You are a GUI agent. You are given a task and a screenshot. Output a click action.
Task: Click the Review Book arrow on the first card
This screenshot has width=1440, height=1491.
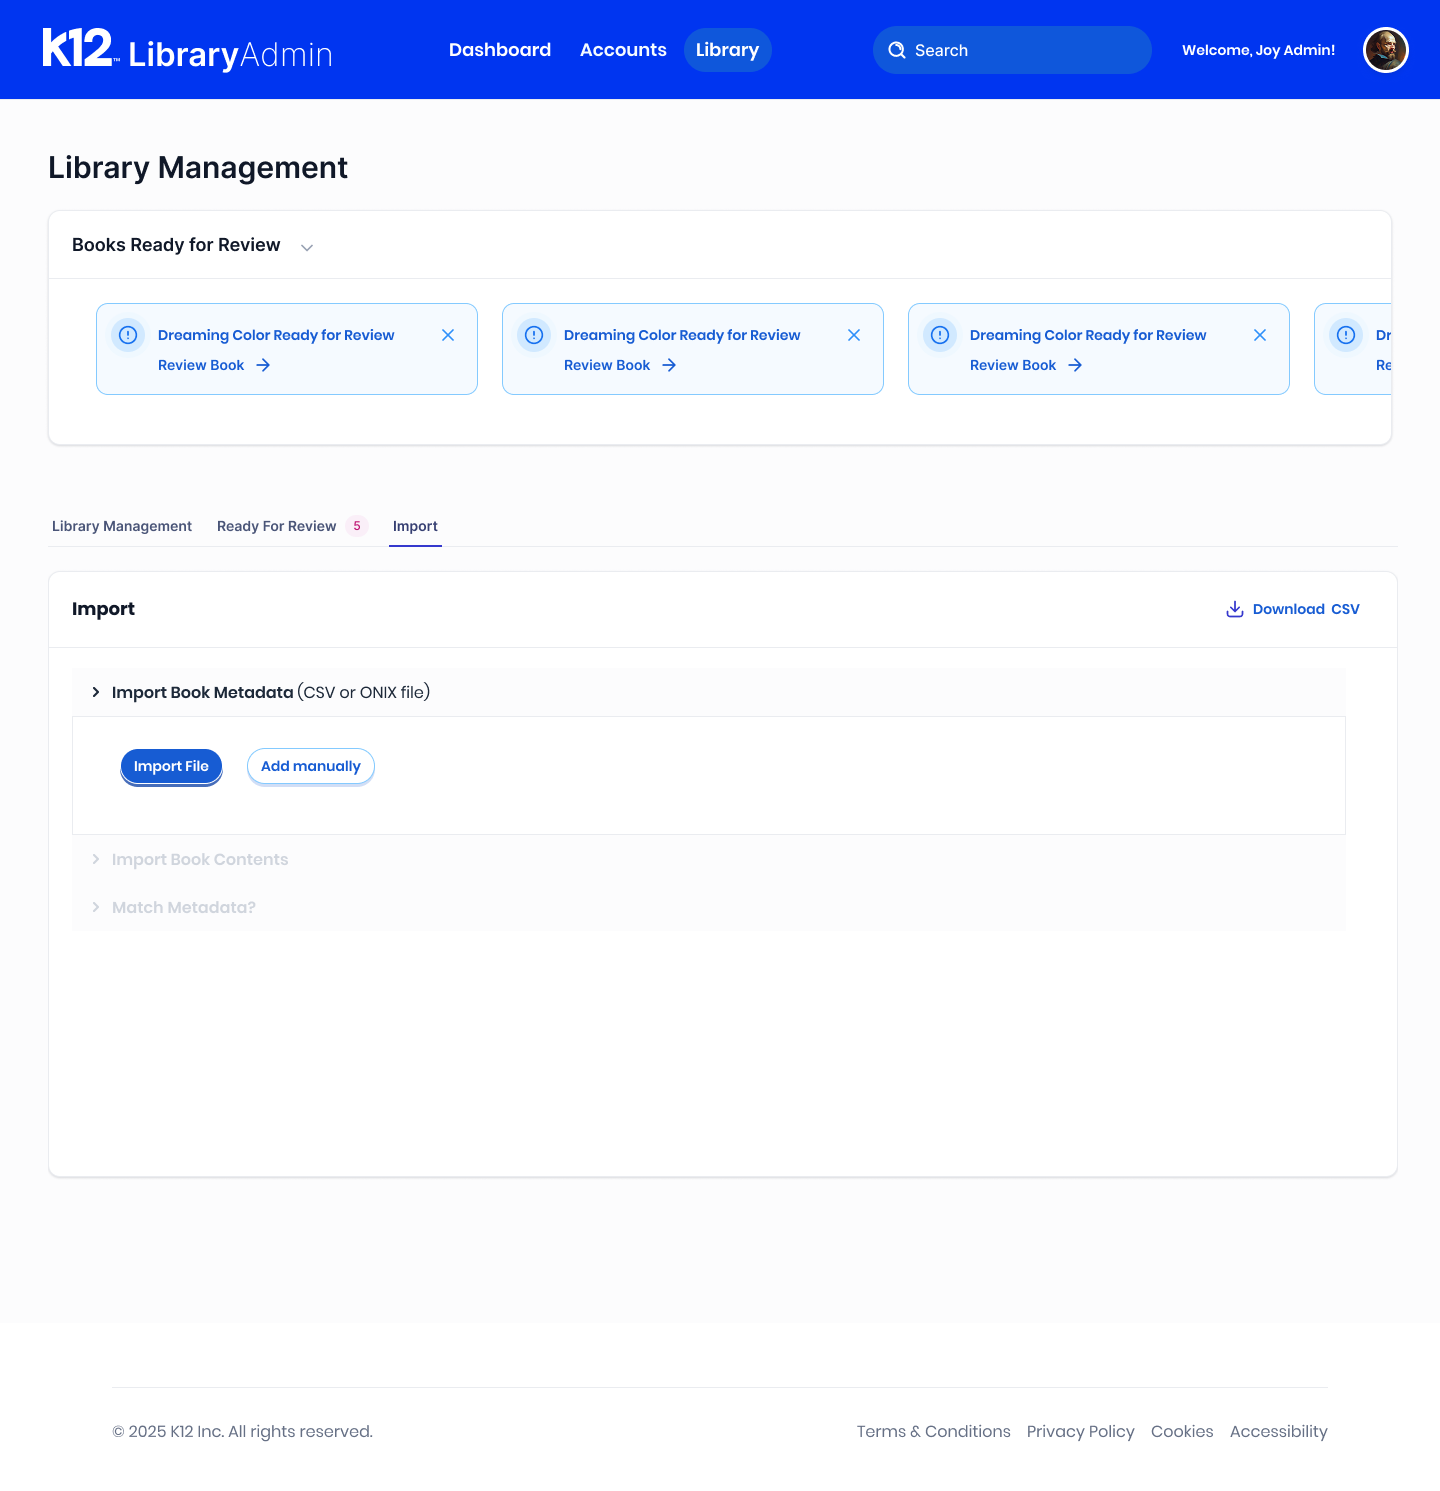(263, 365)
